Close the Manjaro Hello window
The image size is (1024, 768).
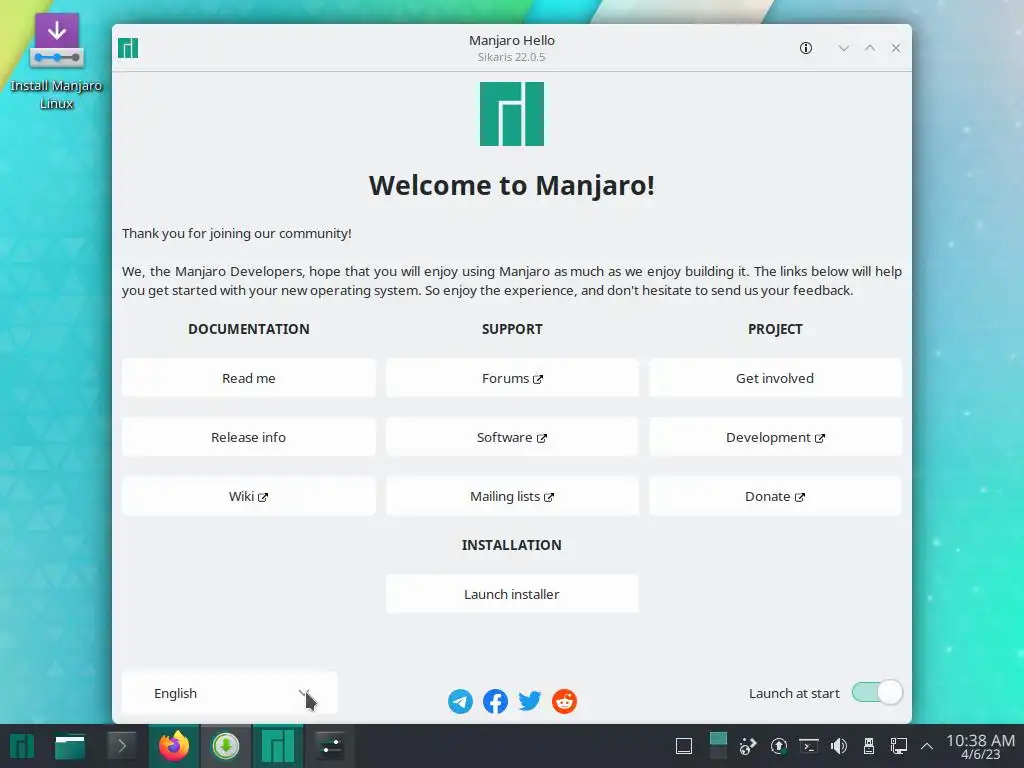click(896, 48)
